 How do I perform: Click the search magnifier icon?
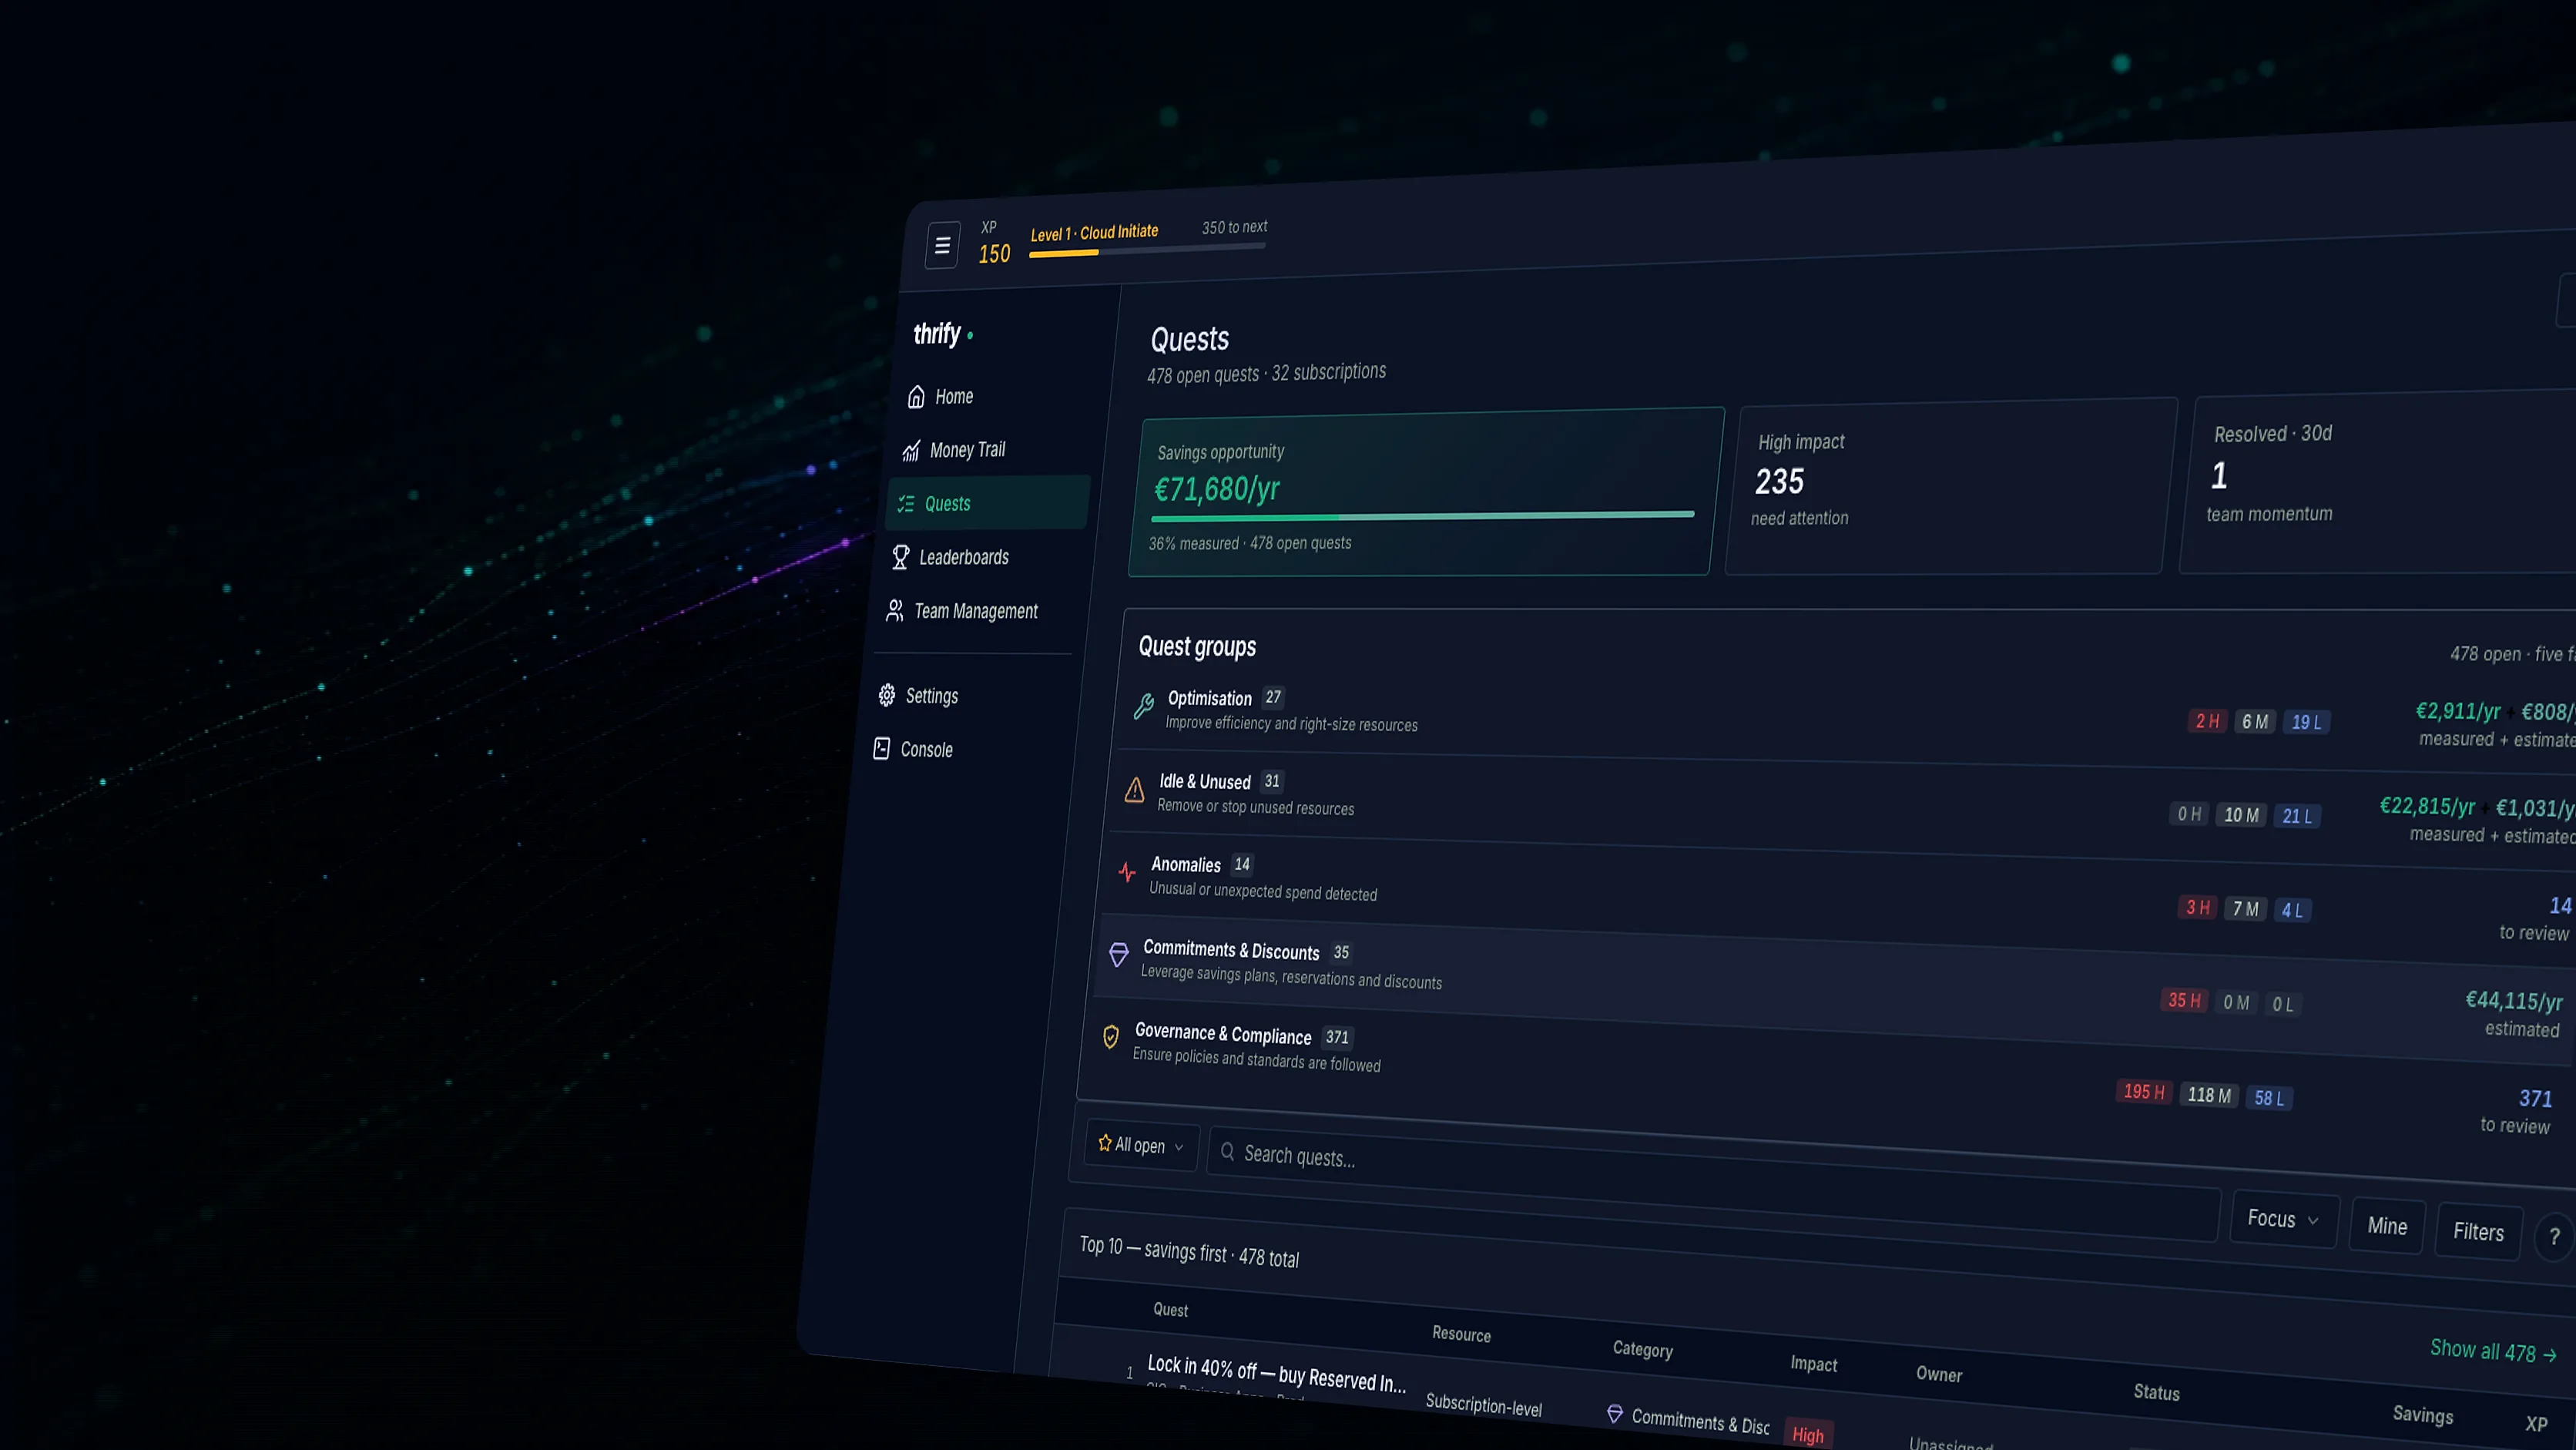click(x=1227, y=1151)
